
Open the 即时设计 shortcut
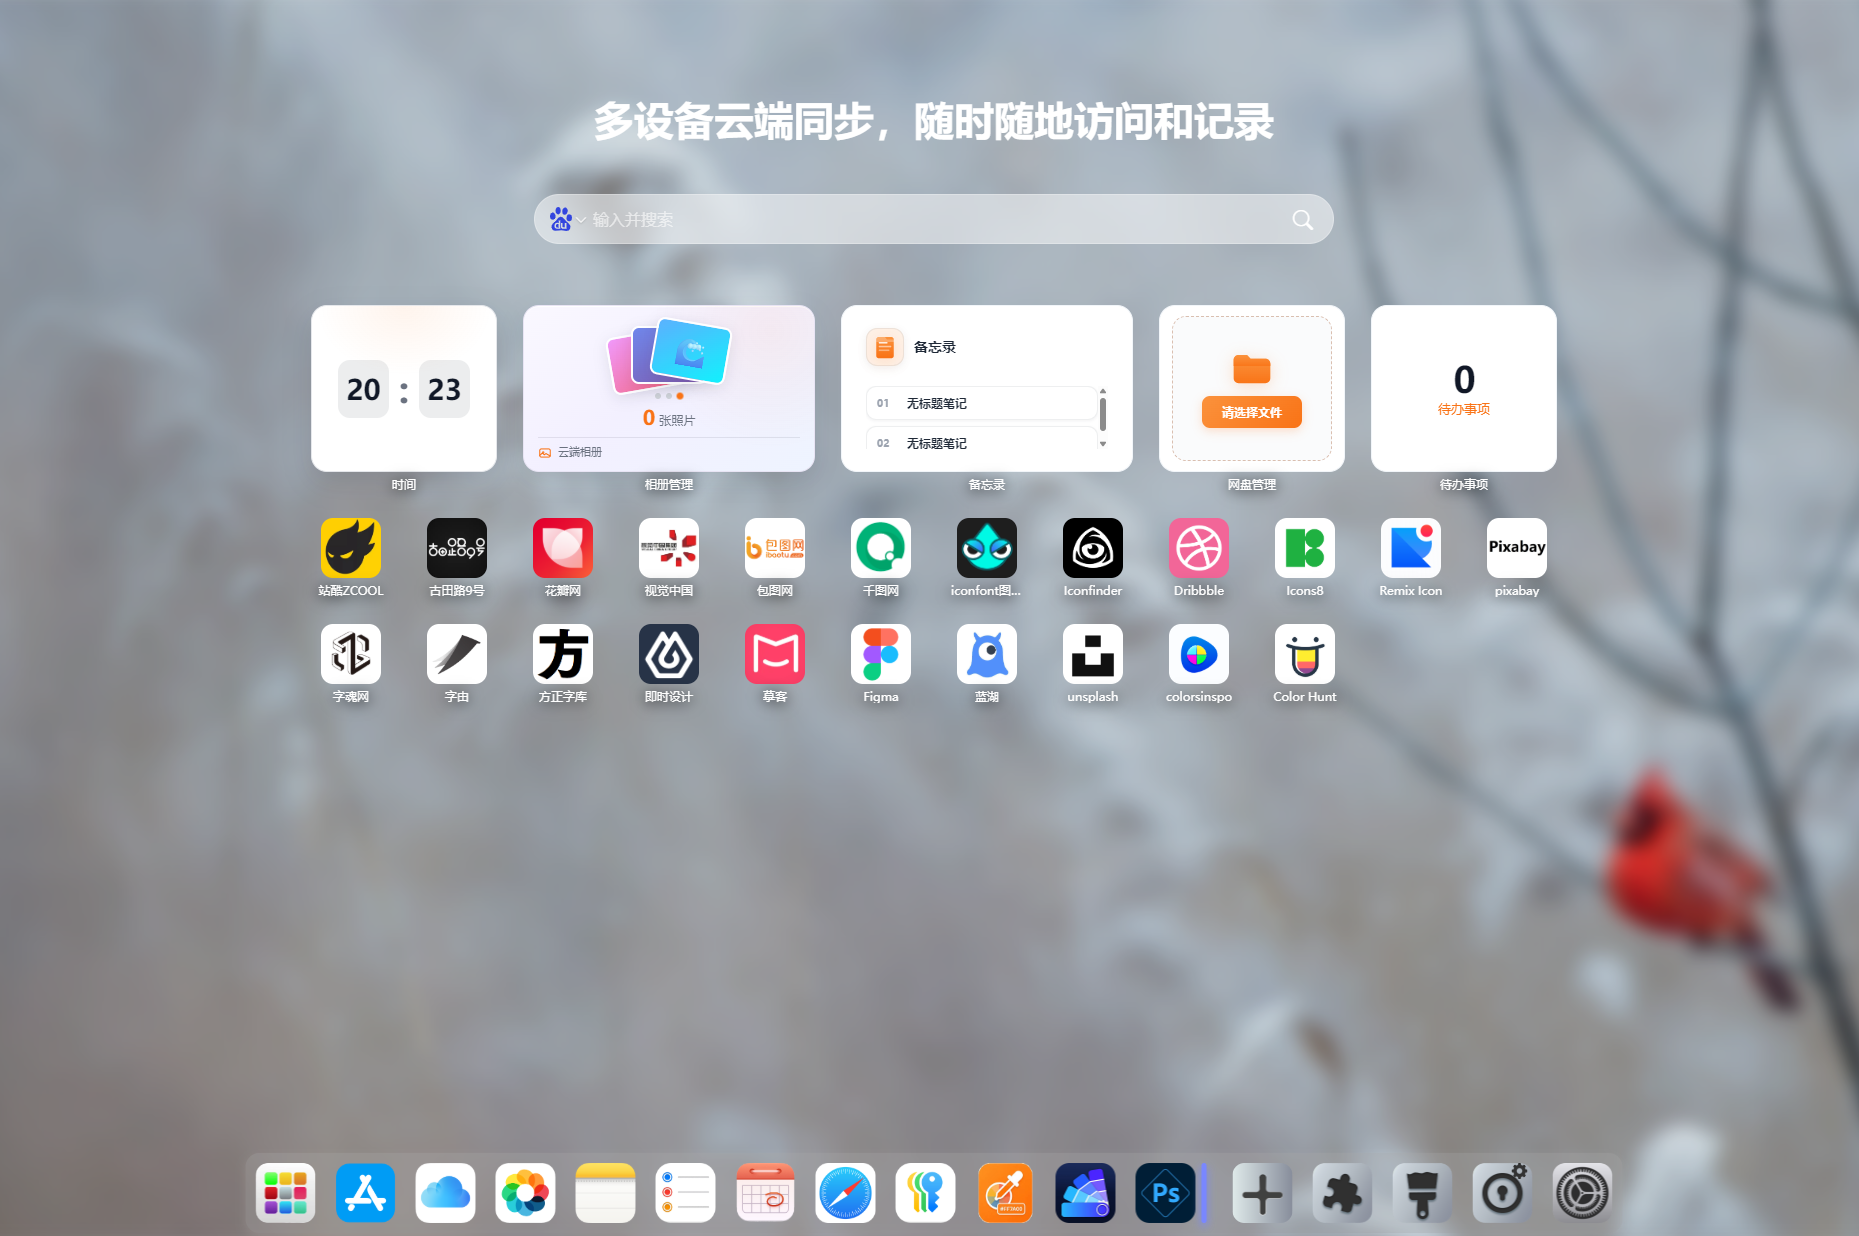coord(669,654)
